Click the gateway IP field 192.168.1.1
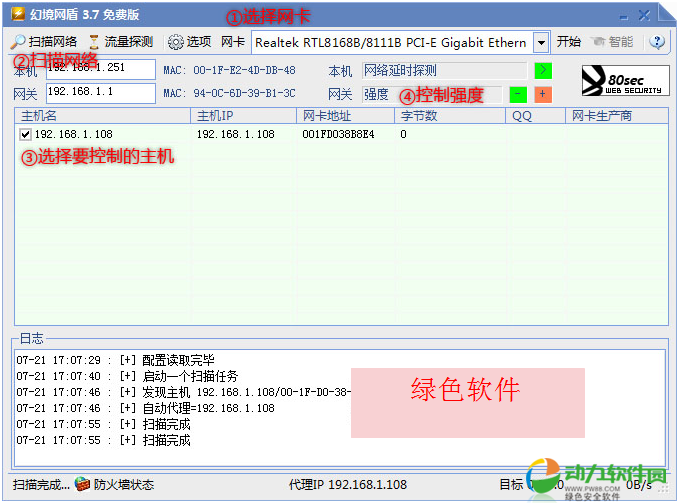Screen dimensions: 678x503 pos(100,93)
